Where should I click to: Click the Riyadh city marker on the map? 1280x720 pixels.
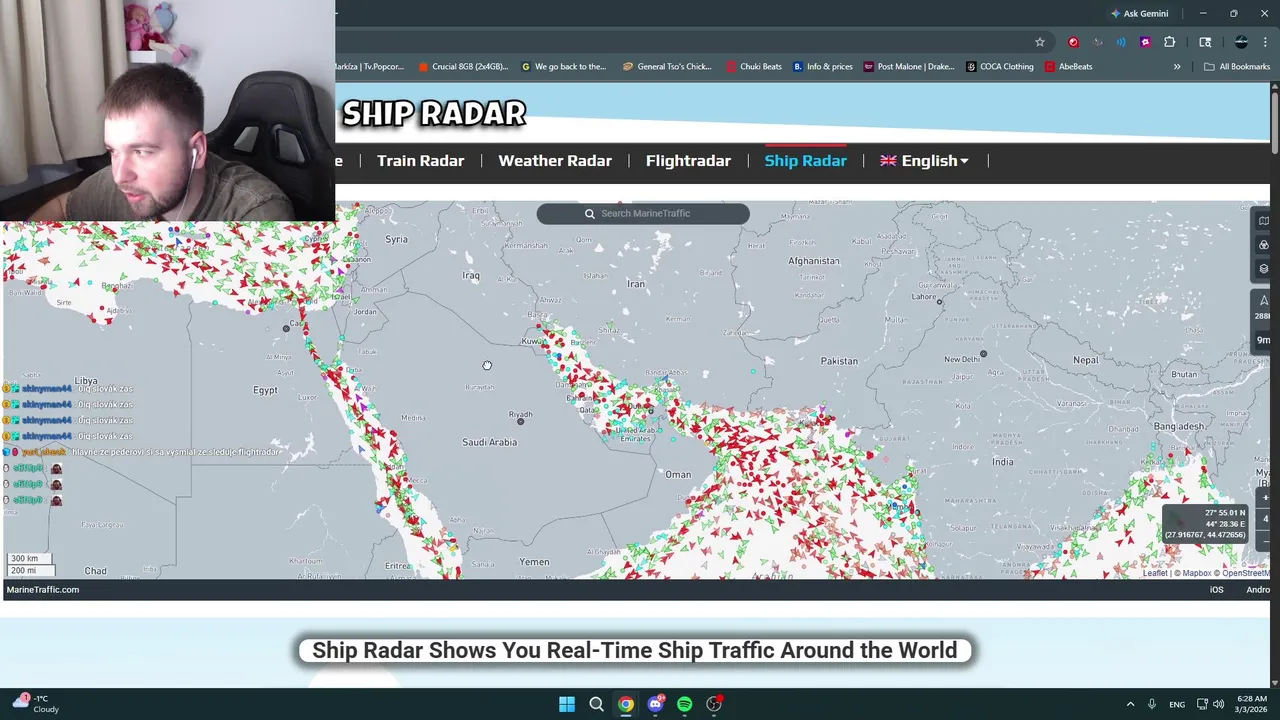pos(520,421)
